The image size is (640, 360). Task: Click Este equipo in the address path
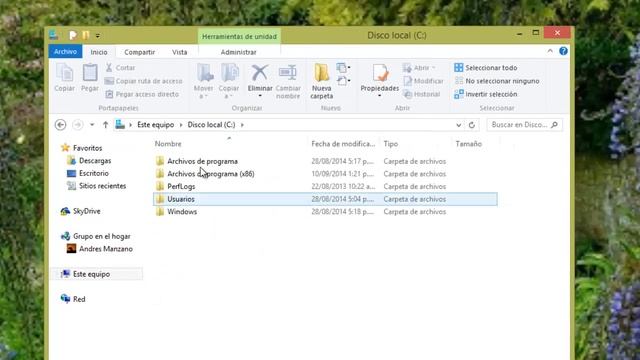pos(156,124)
